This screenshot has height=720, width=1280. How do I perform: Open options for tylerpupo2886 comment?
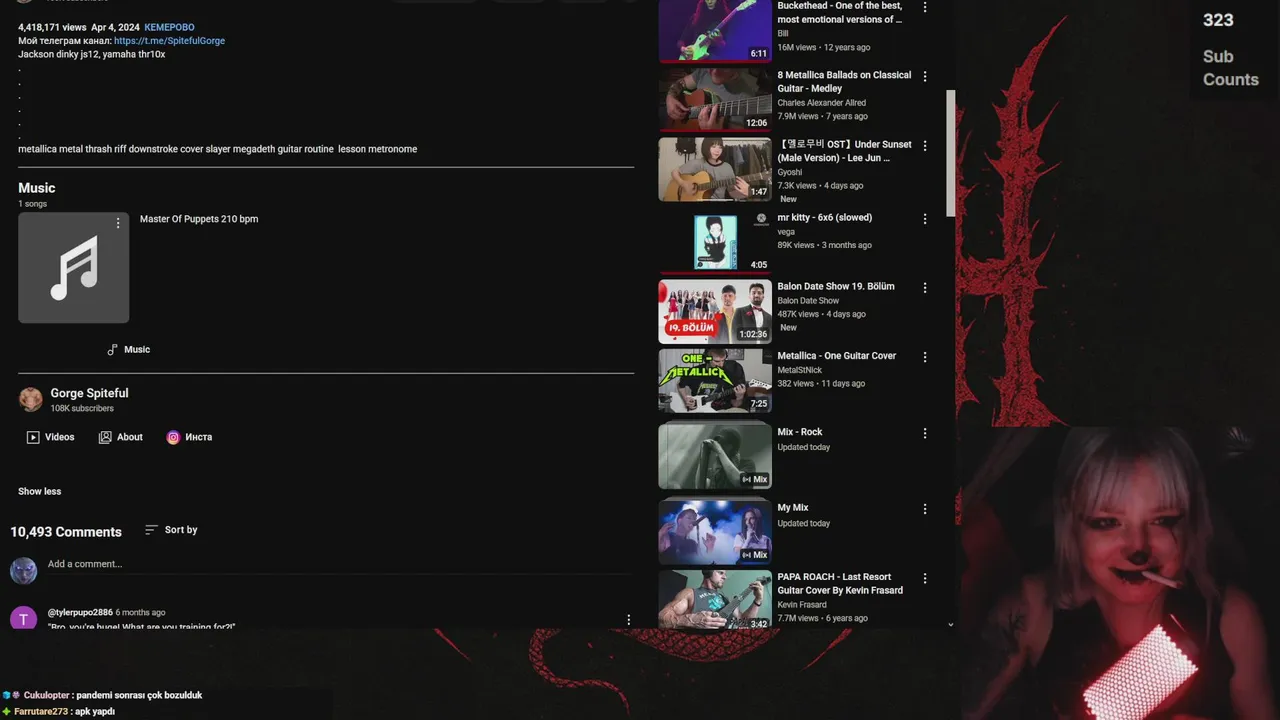point(628,620)
